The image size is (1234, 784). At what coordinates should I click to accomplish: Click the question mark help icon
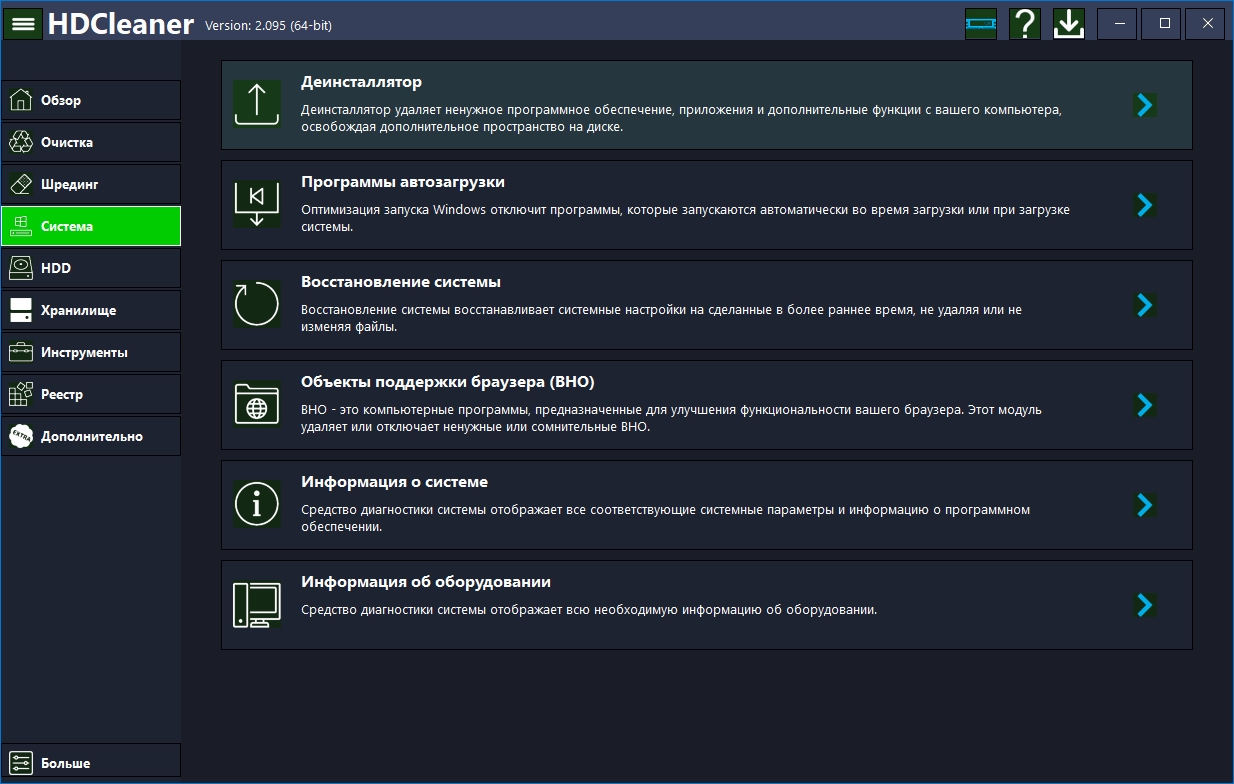coord(1025,24)
